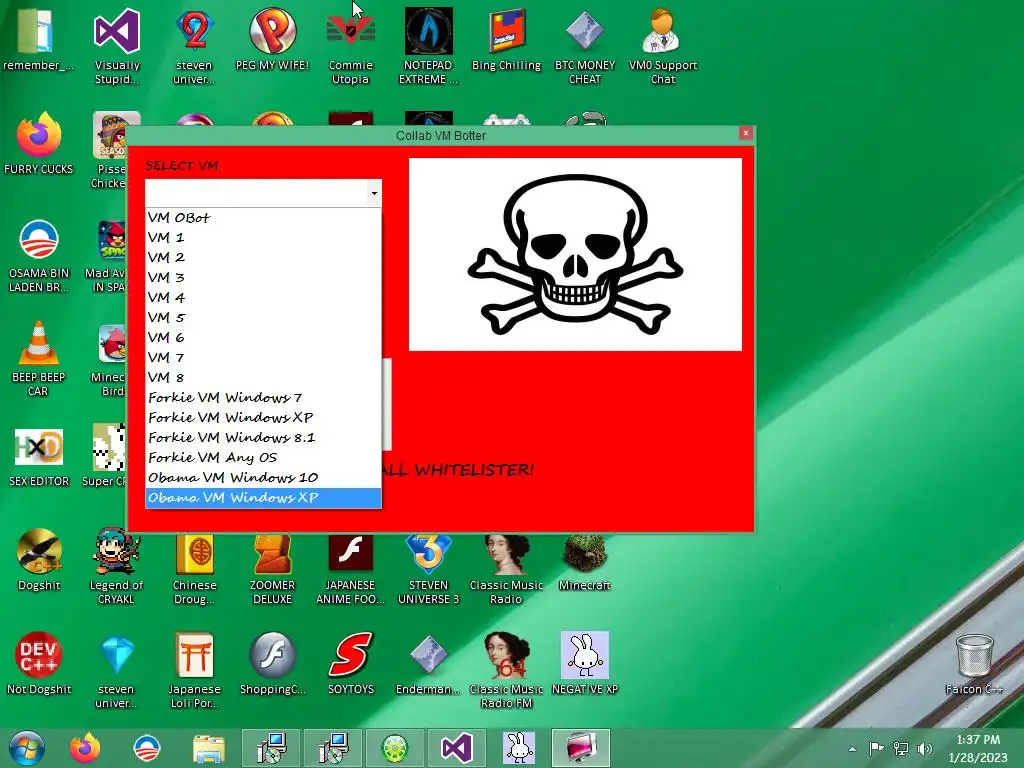Open the Falcon C++ recycle bin
This screenshot has width=1024, height=768.
pyautogui.click(x=974, y=663)
